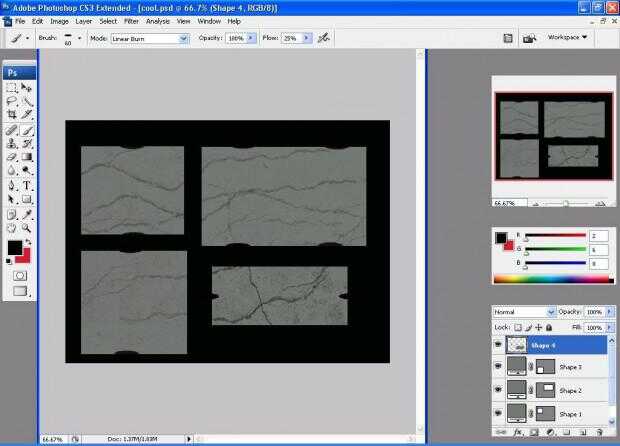
Task: Open the Filter menu
Action: click(131, 20)
